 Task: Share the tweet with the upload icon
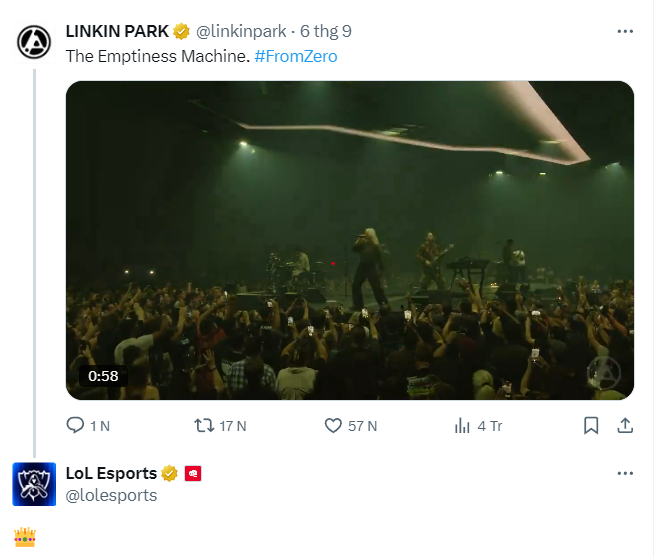625,426
